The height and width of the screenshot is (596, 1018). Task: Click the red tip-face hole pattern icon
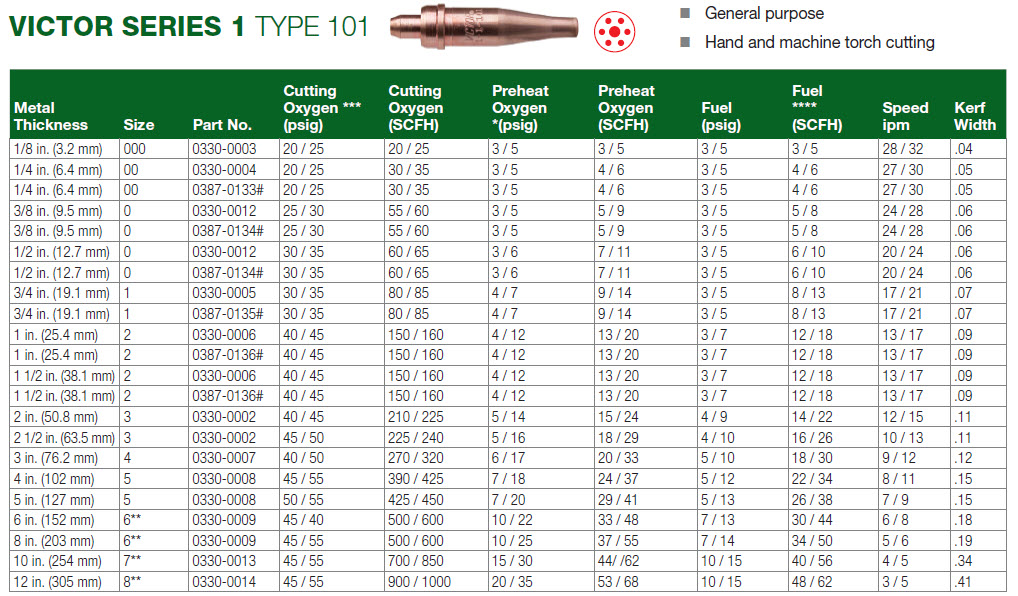[614, 32]
